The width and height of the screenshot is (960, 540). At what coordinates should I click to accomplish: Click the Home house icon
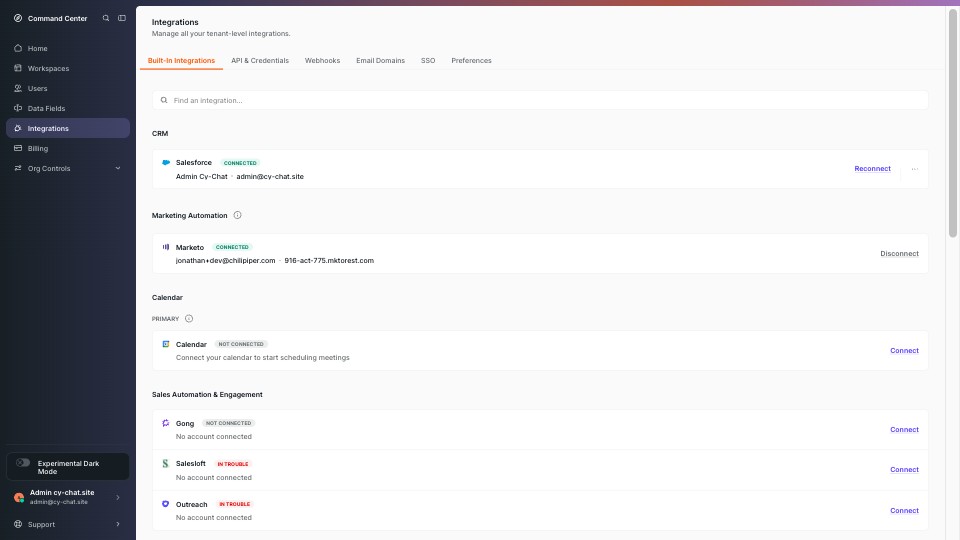click(18, 48)
